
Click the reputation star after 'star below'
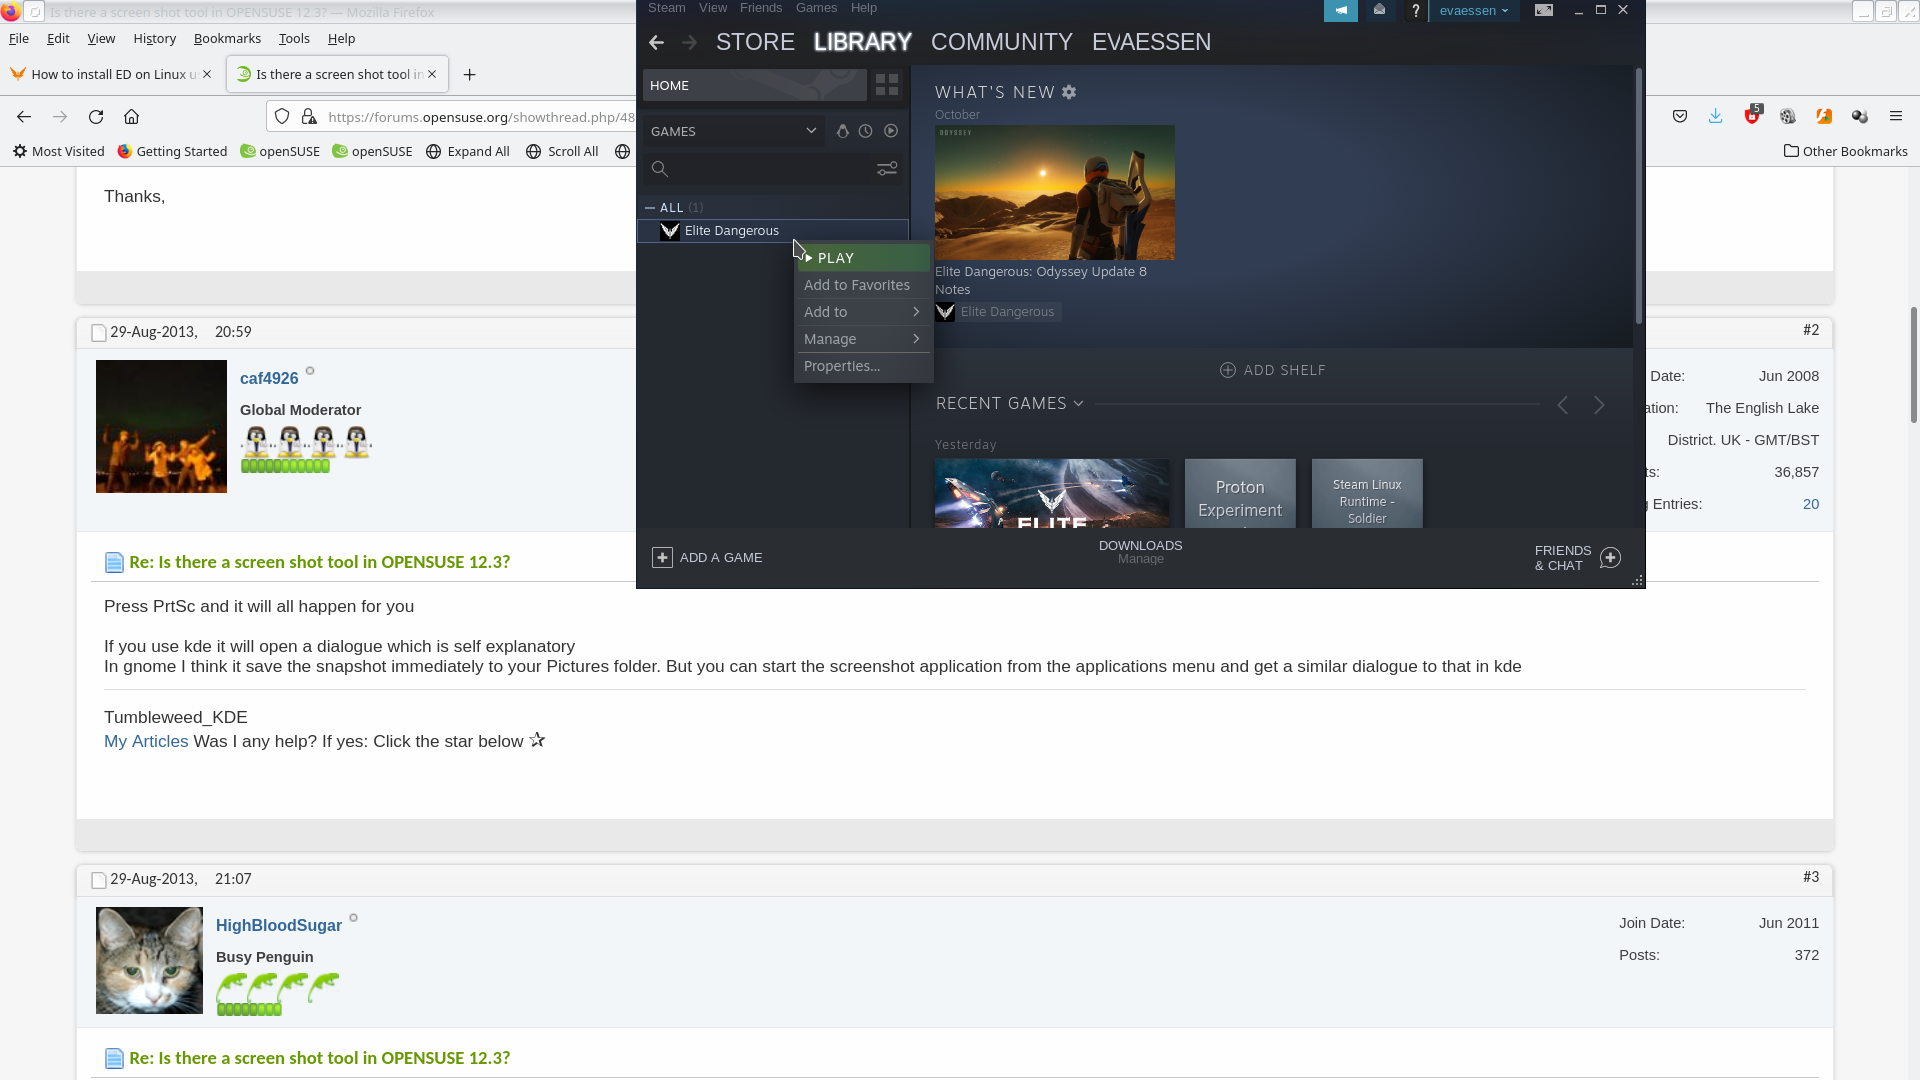537,740
